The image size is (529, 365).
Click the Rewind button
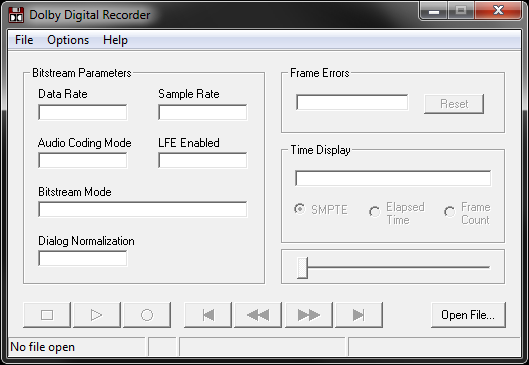tap(258, 315)
